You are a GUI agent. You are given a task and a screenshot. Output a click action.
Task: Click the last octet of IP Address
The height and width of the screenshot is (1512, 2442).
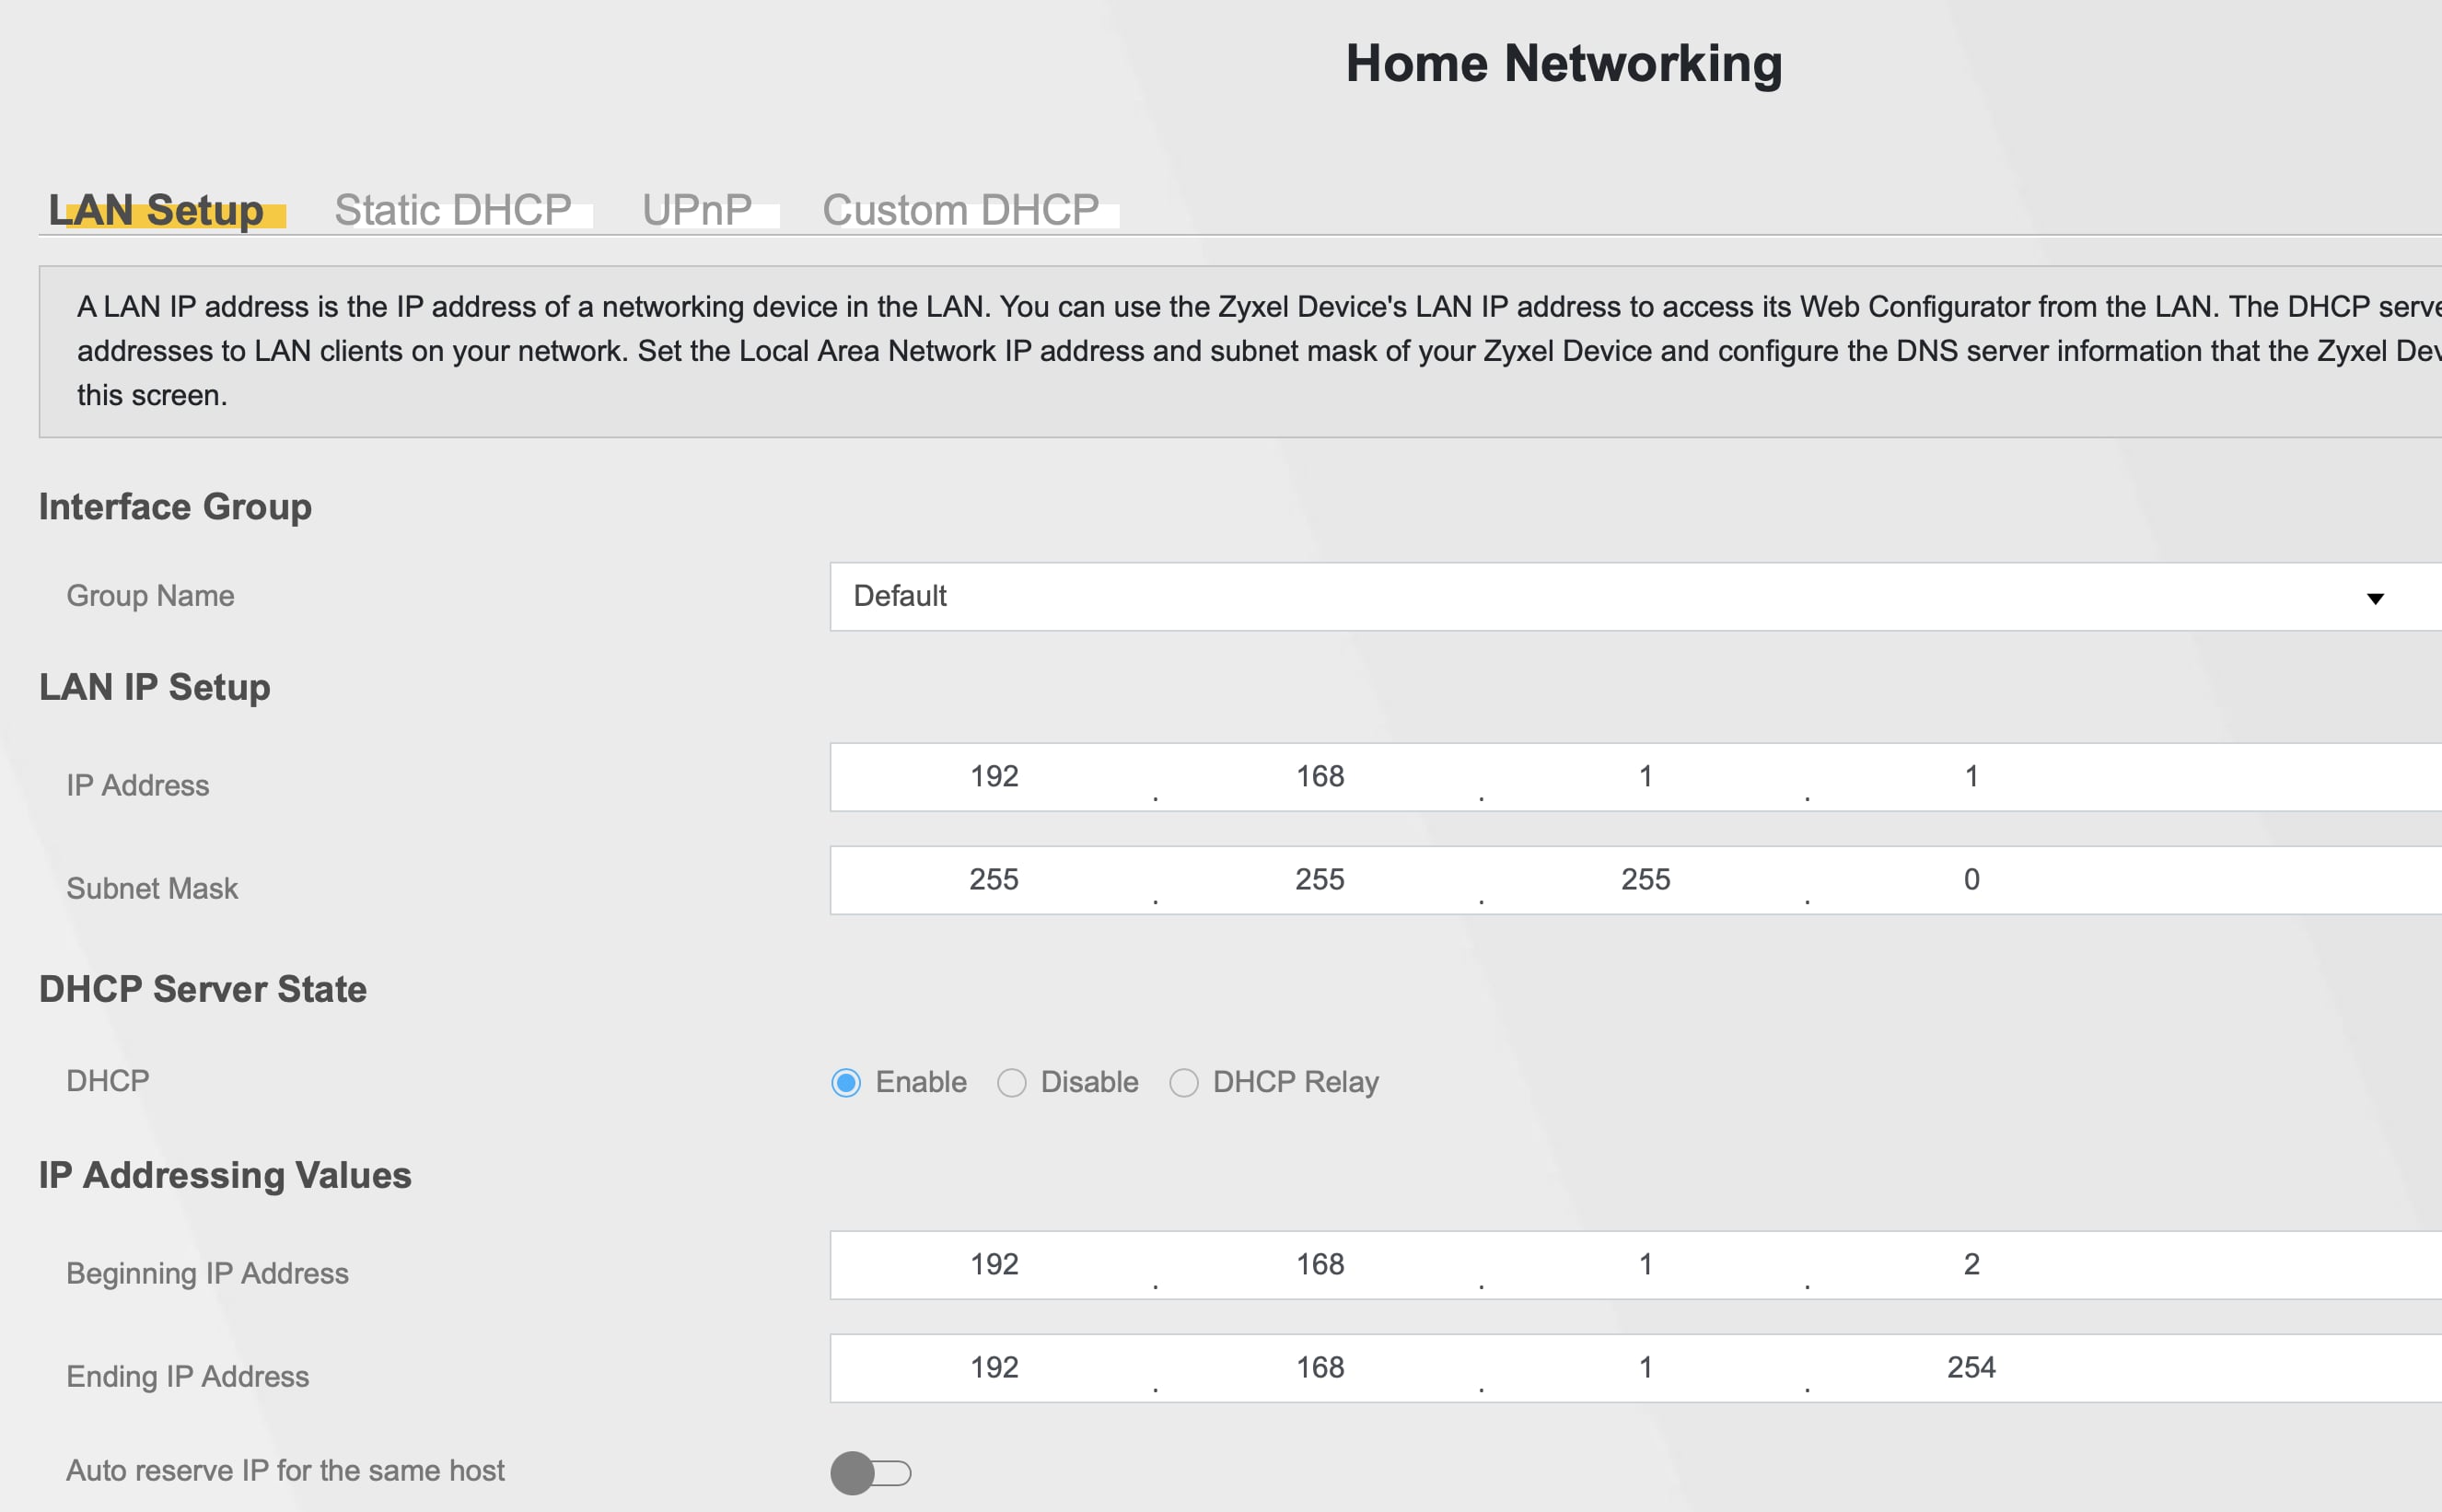(1971, 777)
